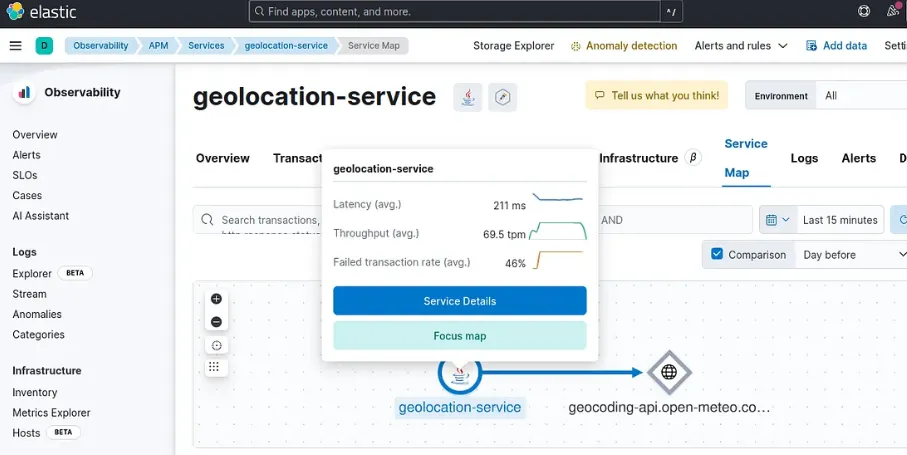The width and height of the screenshot is (907, 455).
Task: Open the Last 15 minutes time picker
Action: [x=840, y=220]
